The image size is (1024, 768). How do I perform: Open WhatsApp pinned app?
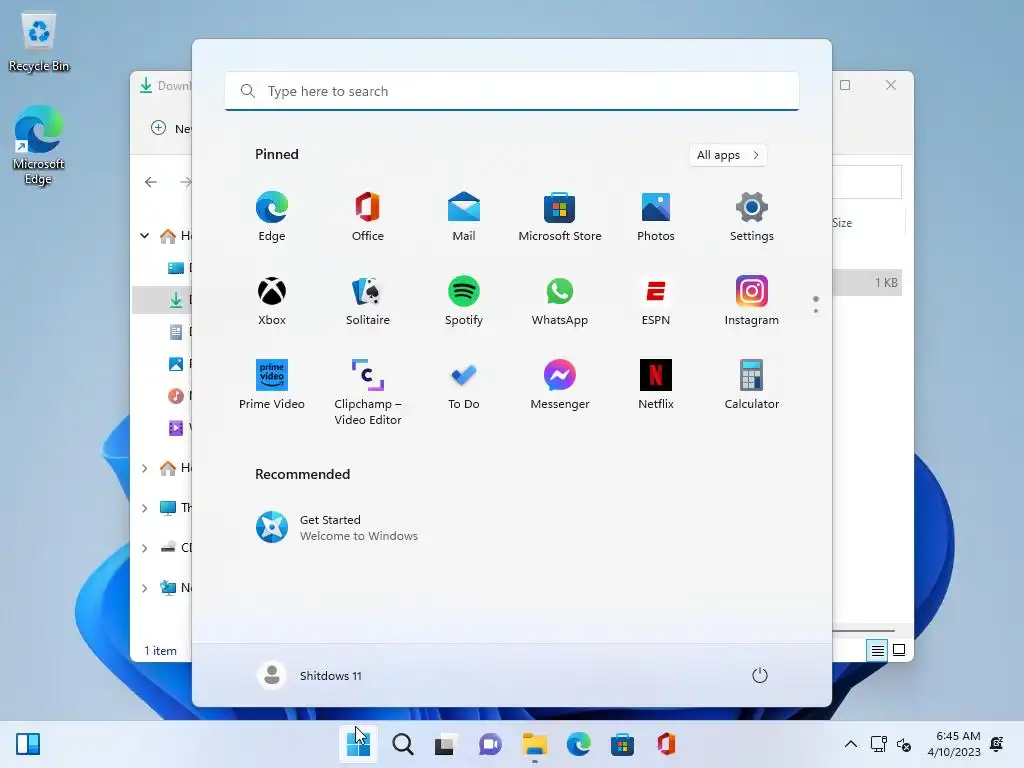pyautogui.click(x=560, y=301)
